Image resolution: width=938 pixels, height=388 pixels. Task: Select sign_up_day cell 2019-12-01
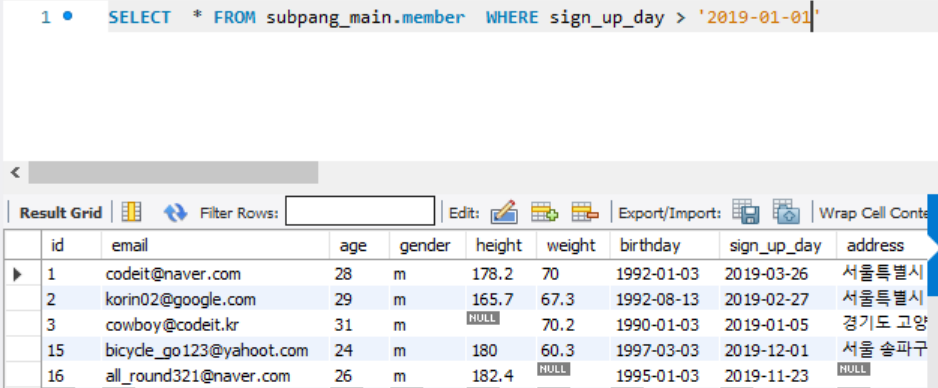pos(766,350)
